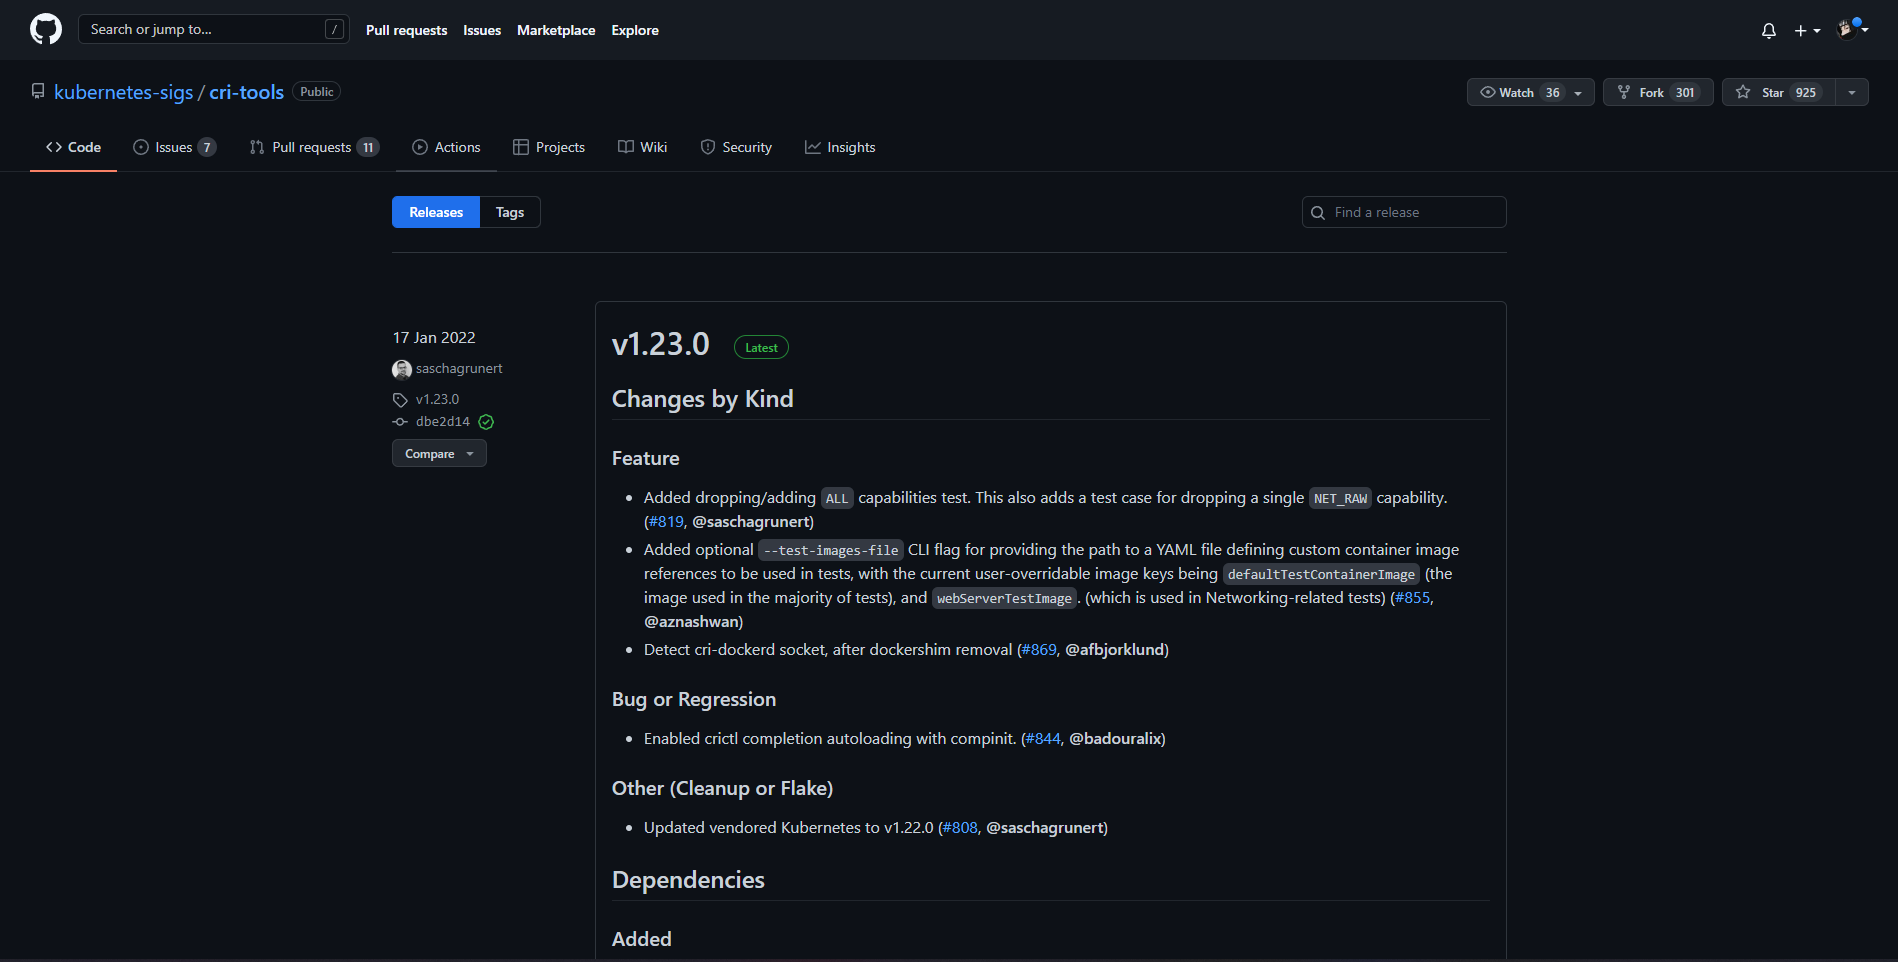Viewport: 1898px width, 962px height.
Task: Click the Pull requests count badge 11
Action: (x=368, y=147)
